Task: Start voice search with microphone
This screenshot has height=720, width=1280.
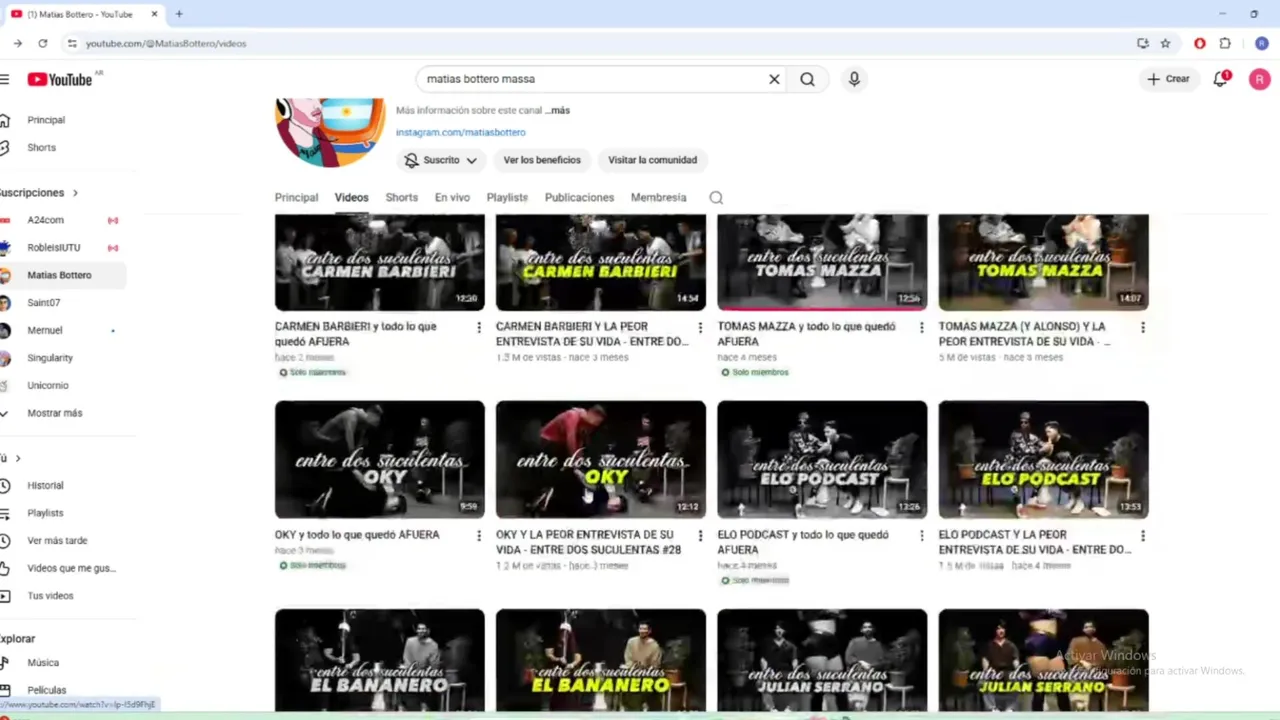Action: pyautogui.click(x=854, y=79)
